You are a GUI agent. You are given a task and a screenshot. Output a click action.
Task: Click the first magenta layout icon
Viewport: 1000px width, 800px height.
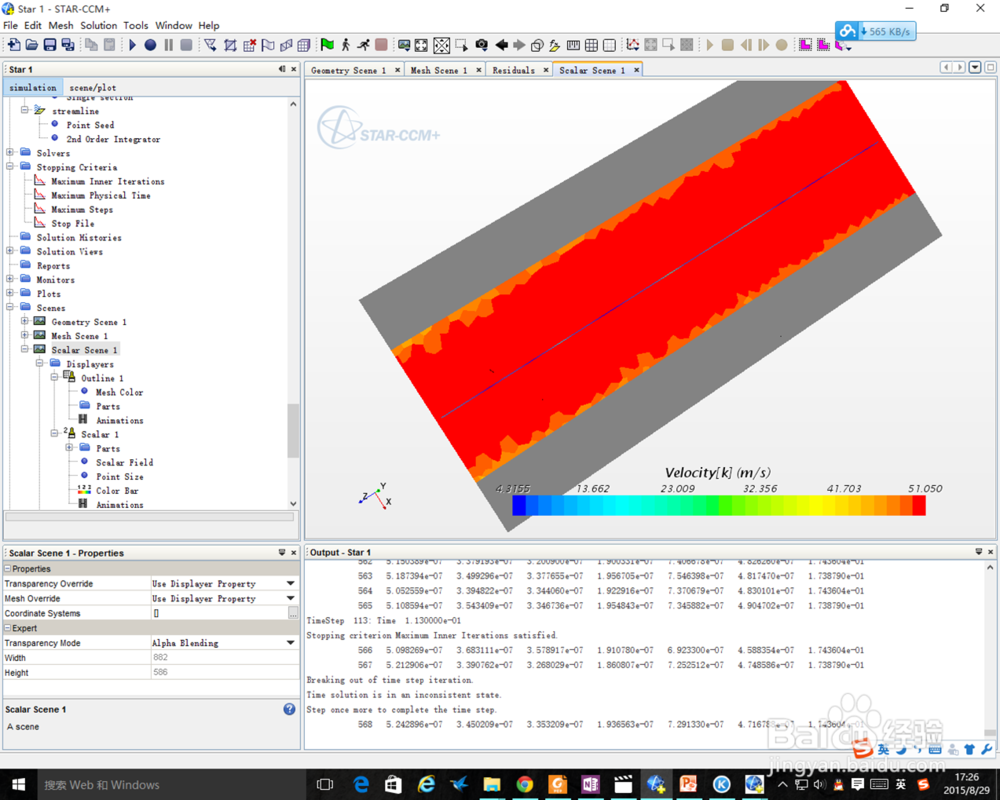pyautogui.click(x=805, y=45)
